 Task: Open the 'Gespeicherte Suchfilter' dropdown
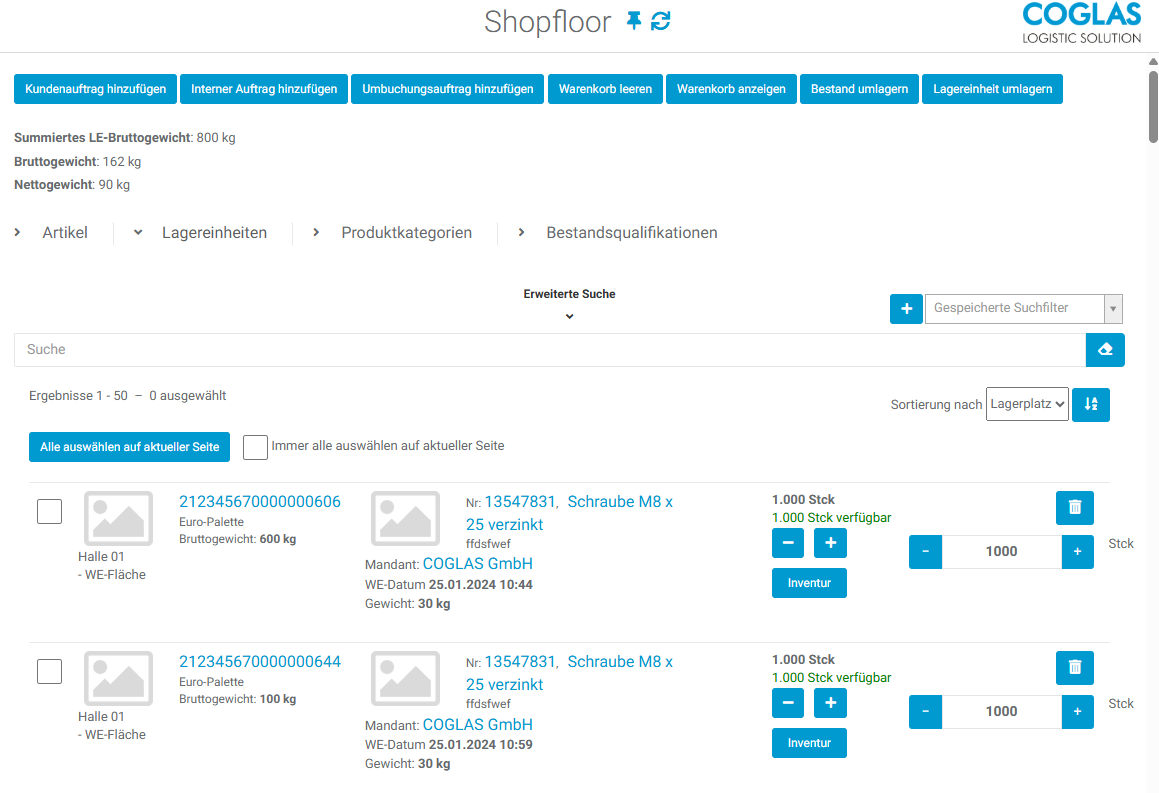[1024, 308]
